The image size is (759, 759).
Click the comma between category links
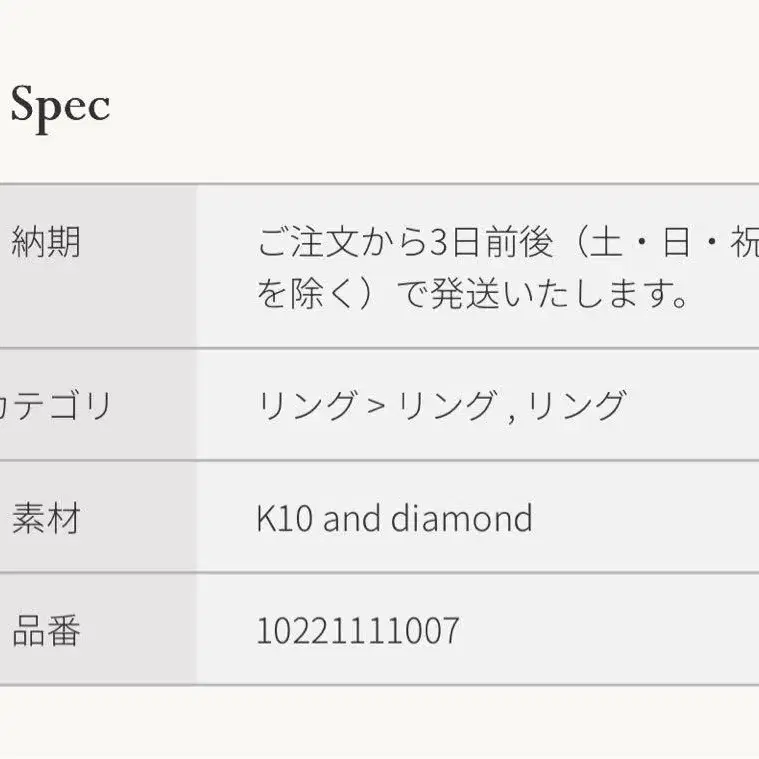511,410
